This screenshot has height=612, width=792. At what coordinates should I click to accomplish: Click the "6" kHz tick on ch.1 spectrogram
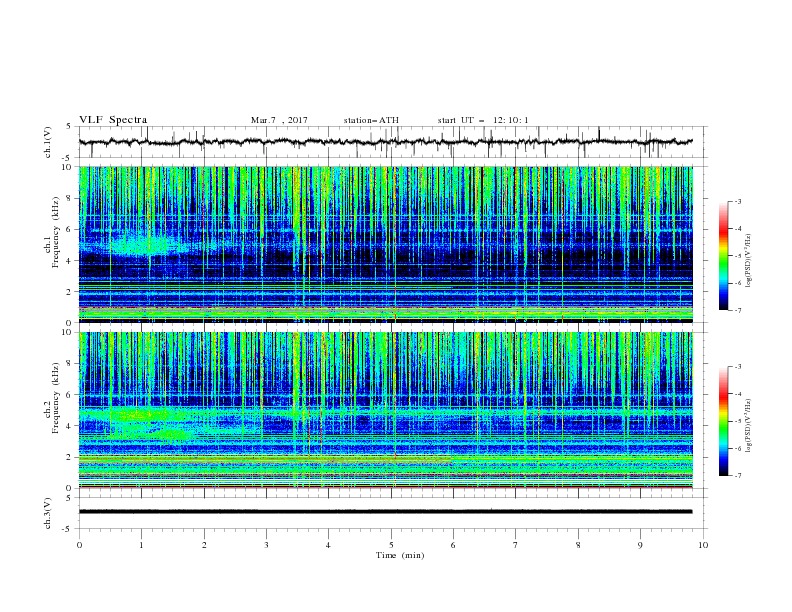pyautogui.click(x=71, y=229)
